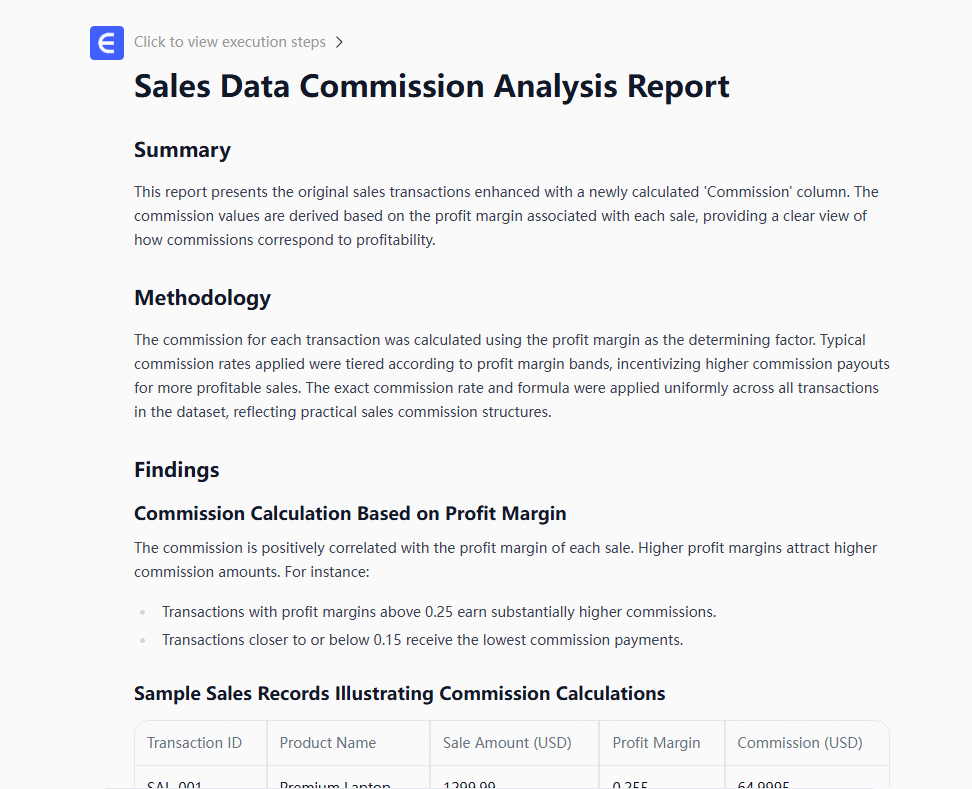This screenshot has width=972, height=789.
Task: Select the Findings heading
Action: [177, 470]
